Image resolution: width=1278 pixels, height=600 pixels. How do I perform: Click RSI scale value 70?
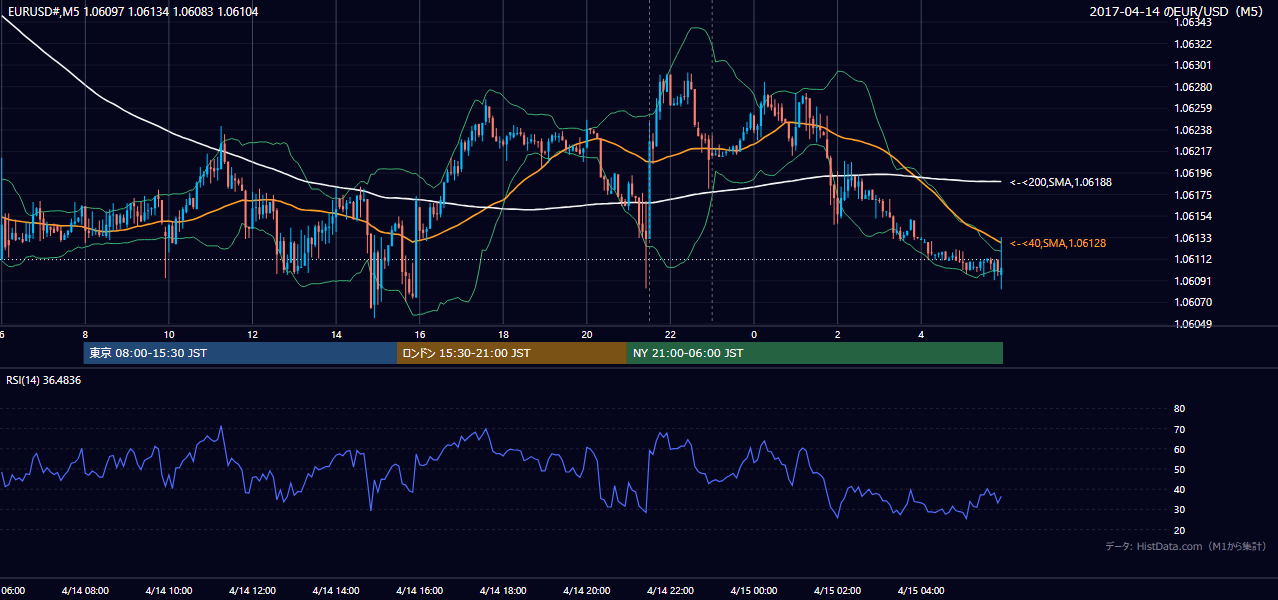pos(1179,430)
